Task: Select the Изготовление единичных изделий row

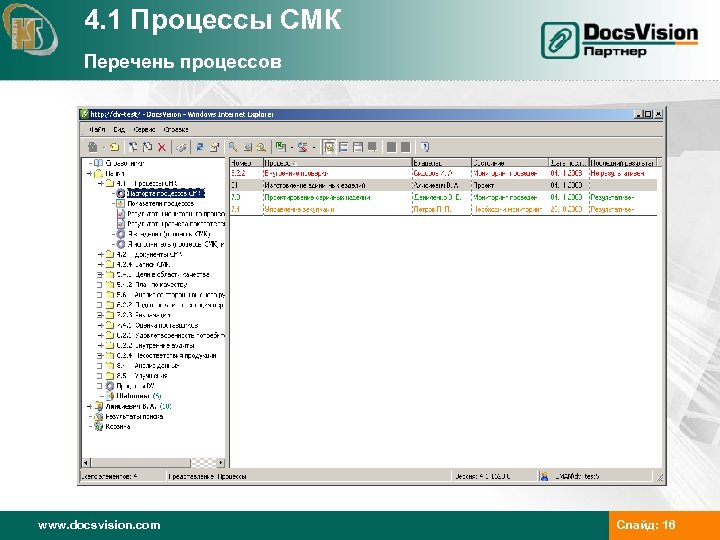Action: click(444, 185)
